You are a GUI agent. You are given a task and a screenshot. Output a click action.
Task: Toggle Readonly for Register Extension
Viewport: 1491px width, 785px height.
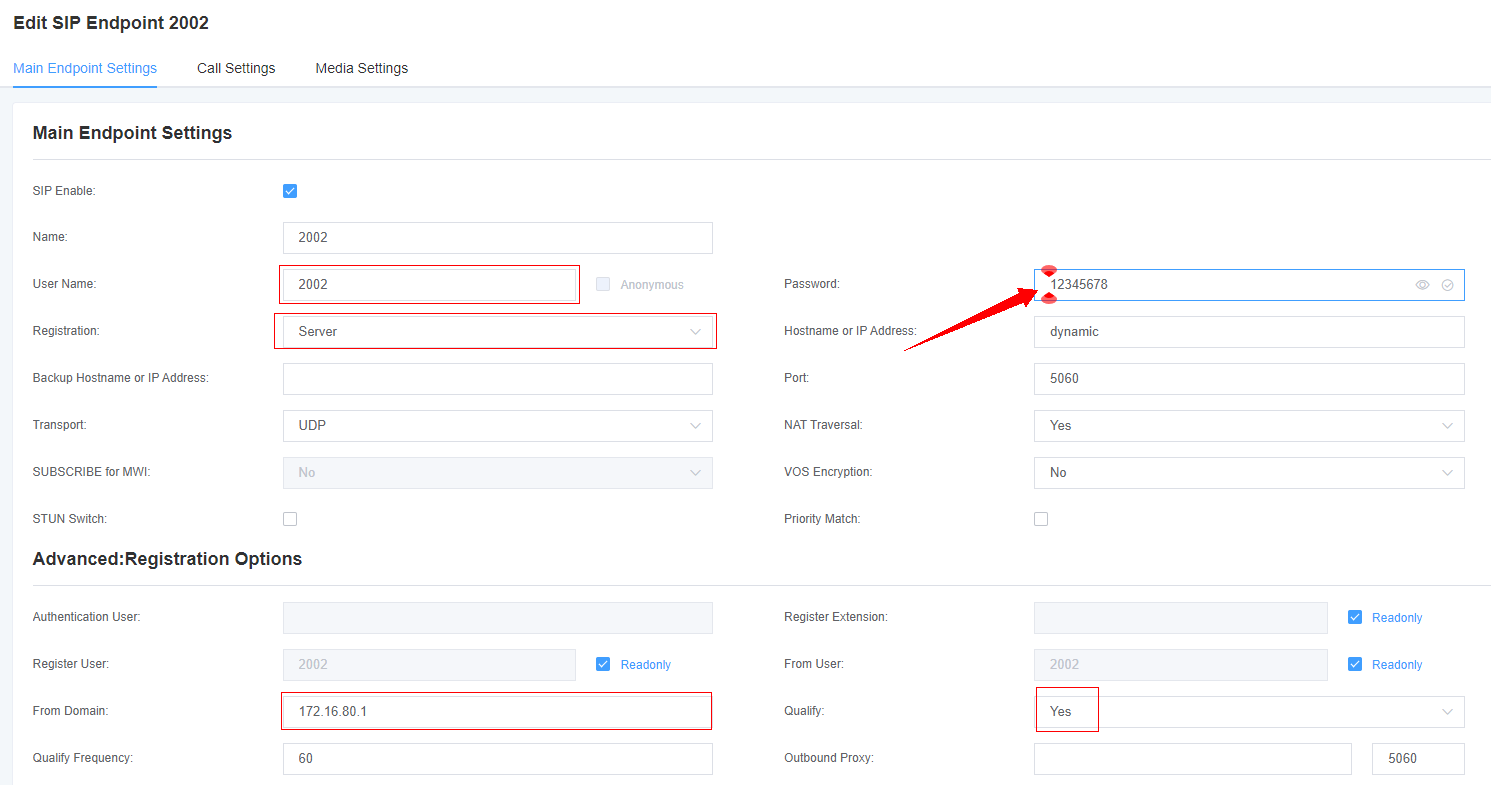tap(1355, 617)
